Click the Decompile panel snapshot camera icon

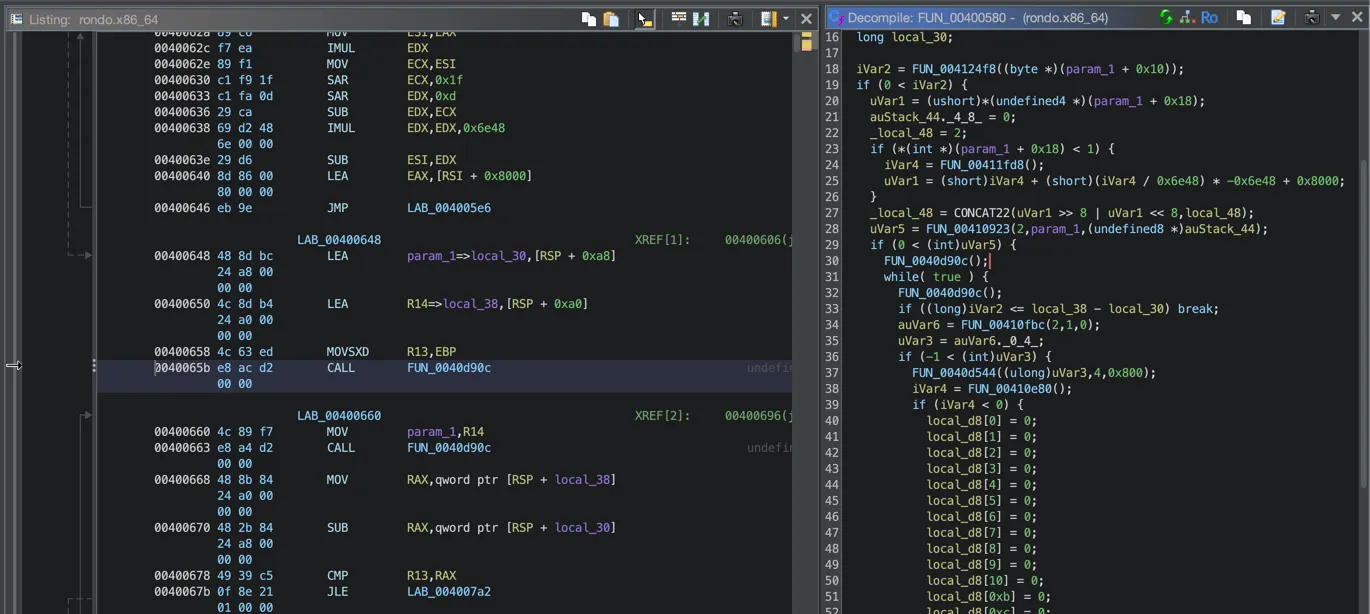[x=1311, y=17]
